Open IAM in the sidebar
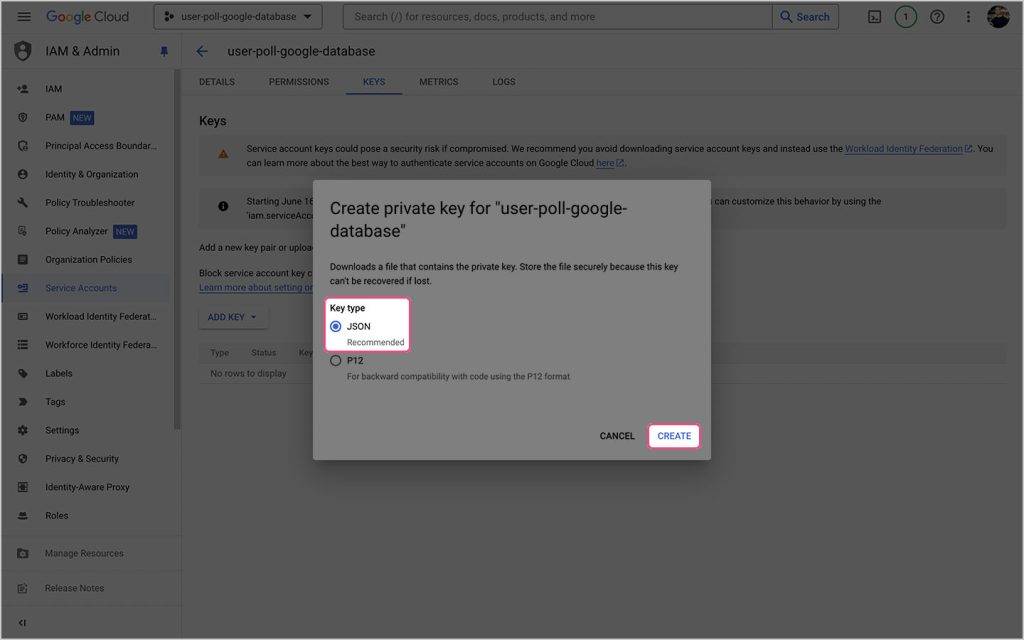 (x=54, y=89)
